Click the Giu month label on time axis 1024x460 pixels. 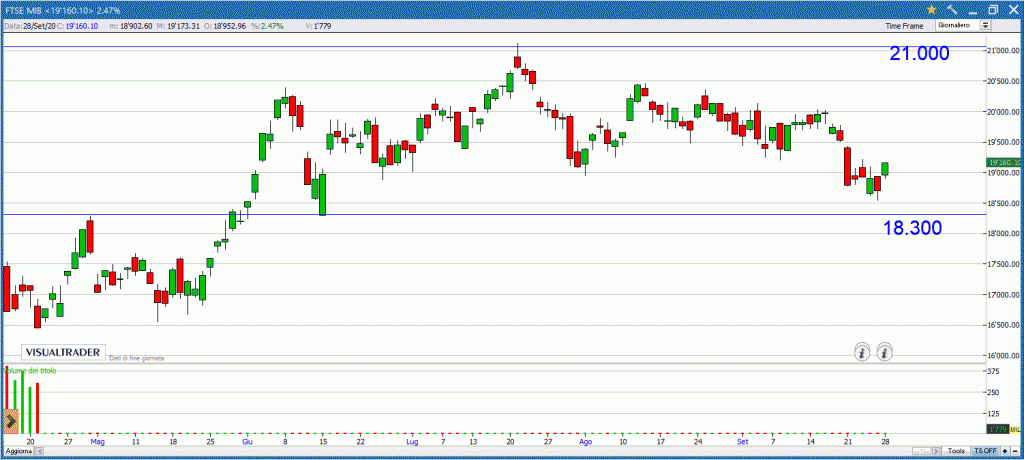click(248, 442)
